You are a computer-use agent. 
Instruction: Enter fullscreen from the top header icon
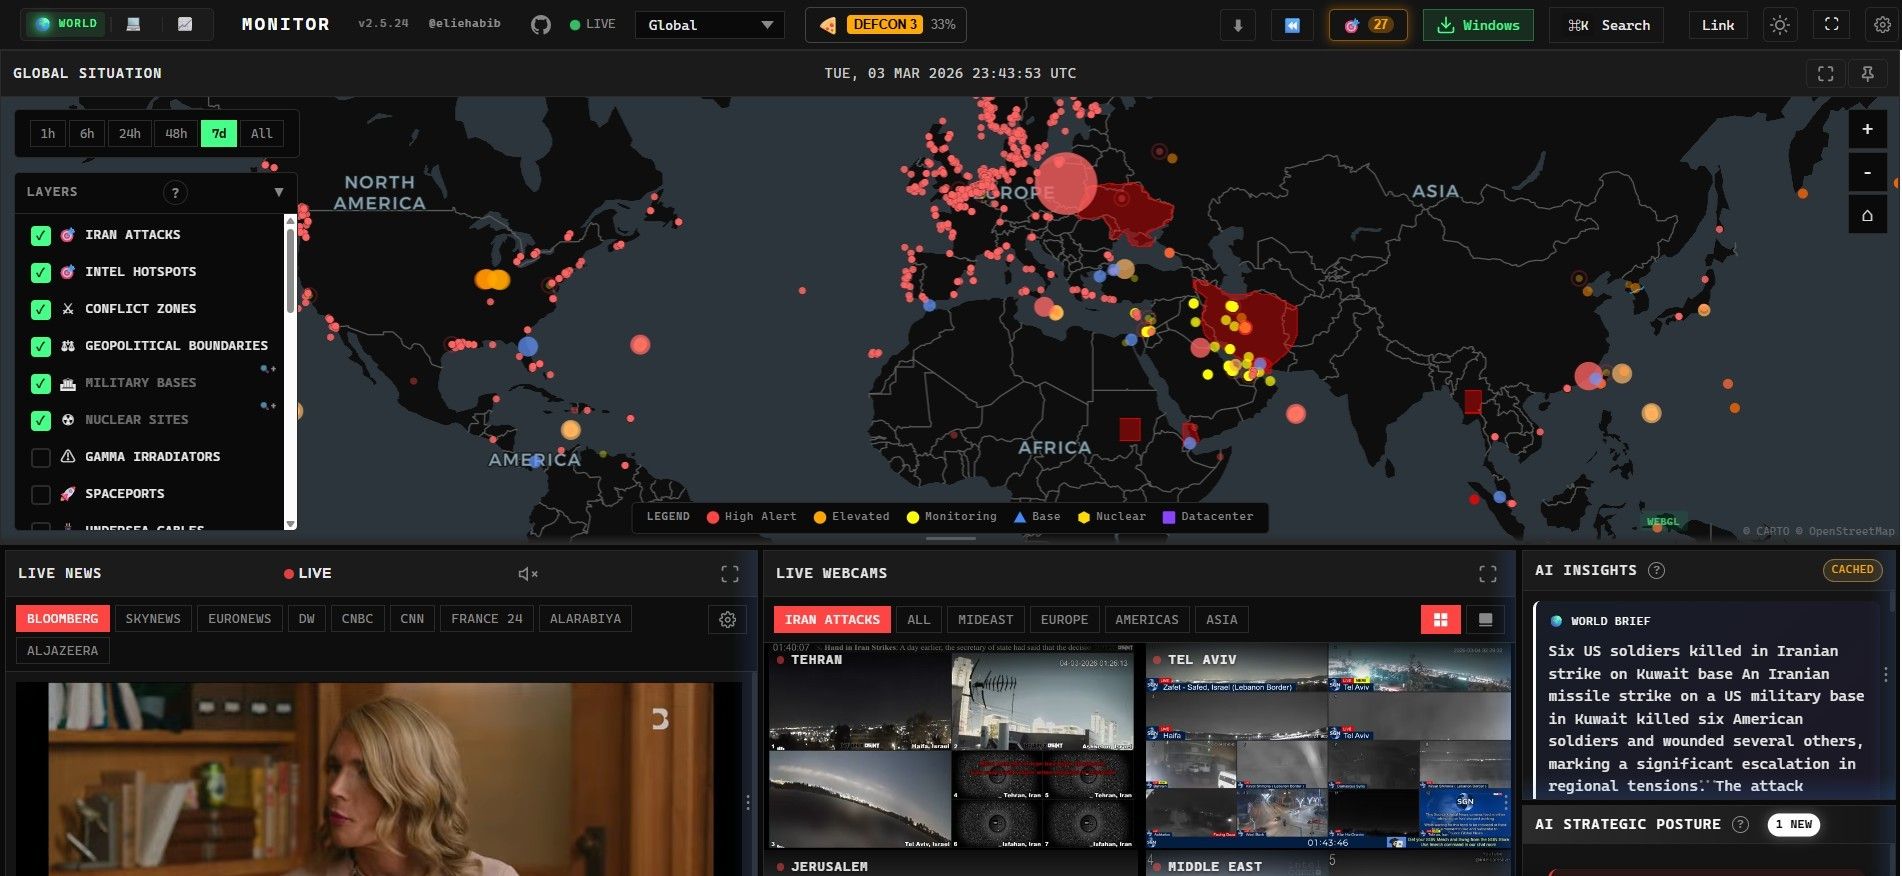[1832, 25]
